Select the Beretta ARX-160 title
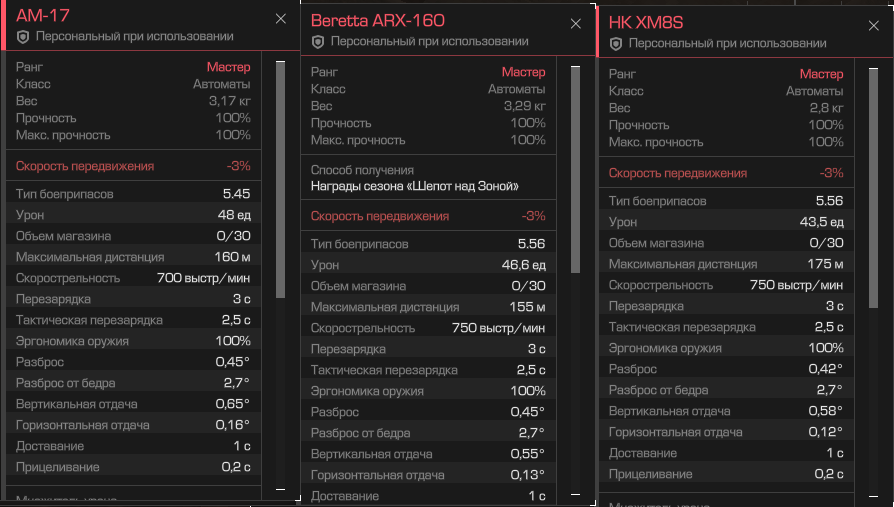This screenshot has width=894, height=507. click(x=377, y=21)
